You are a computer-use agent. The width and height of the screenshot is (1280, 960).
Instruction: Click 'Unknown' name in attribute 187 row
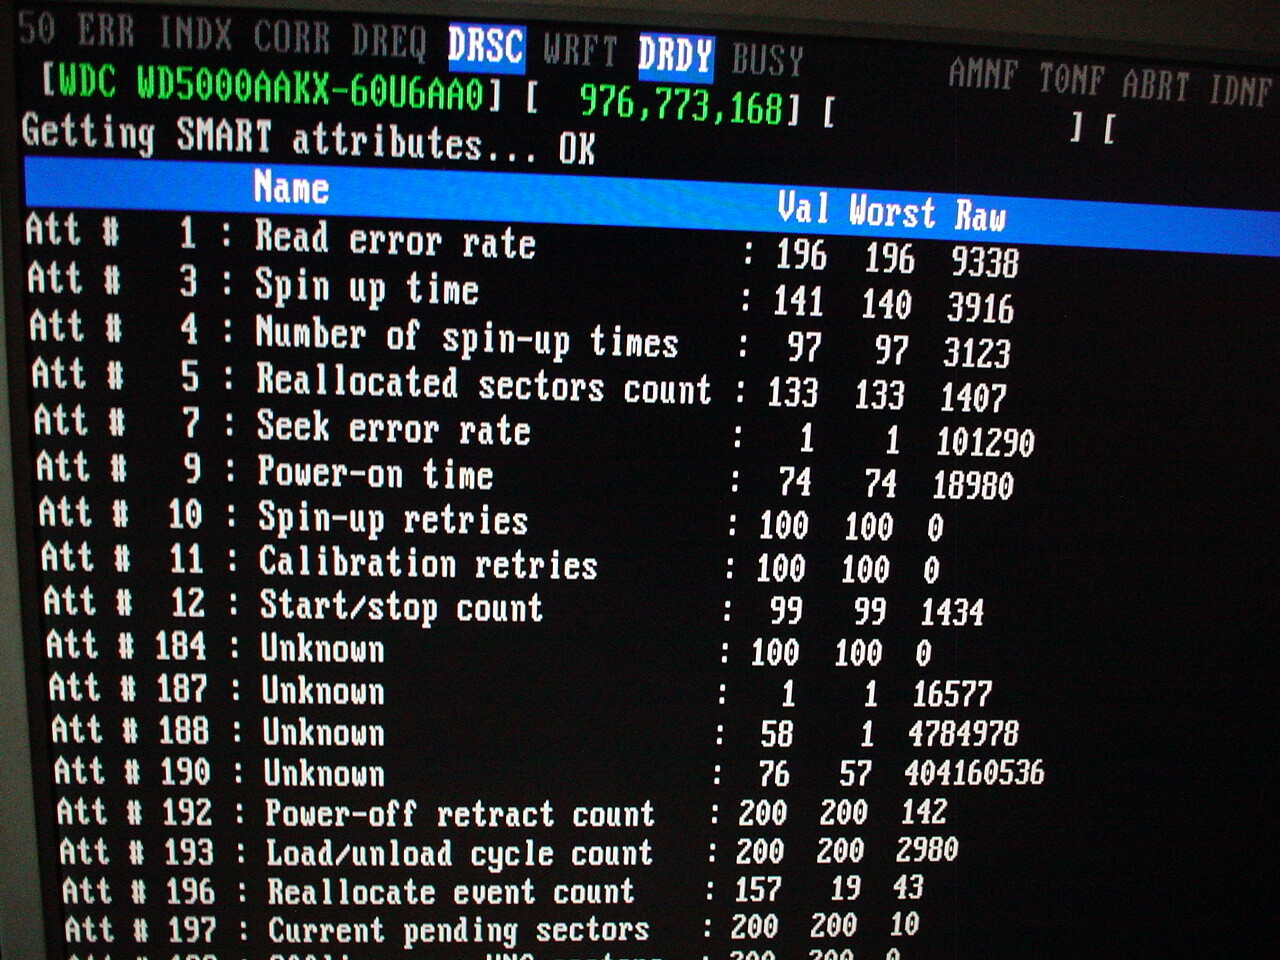tap(323, 691)
